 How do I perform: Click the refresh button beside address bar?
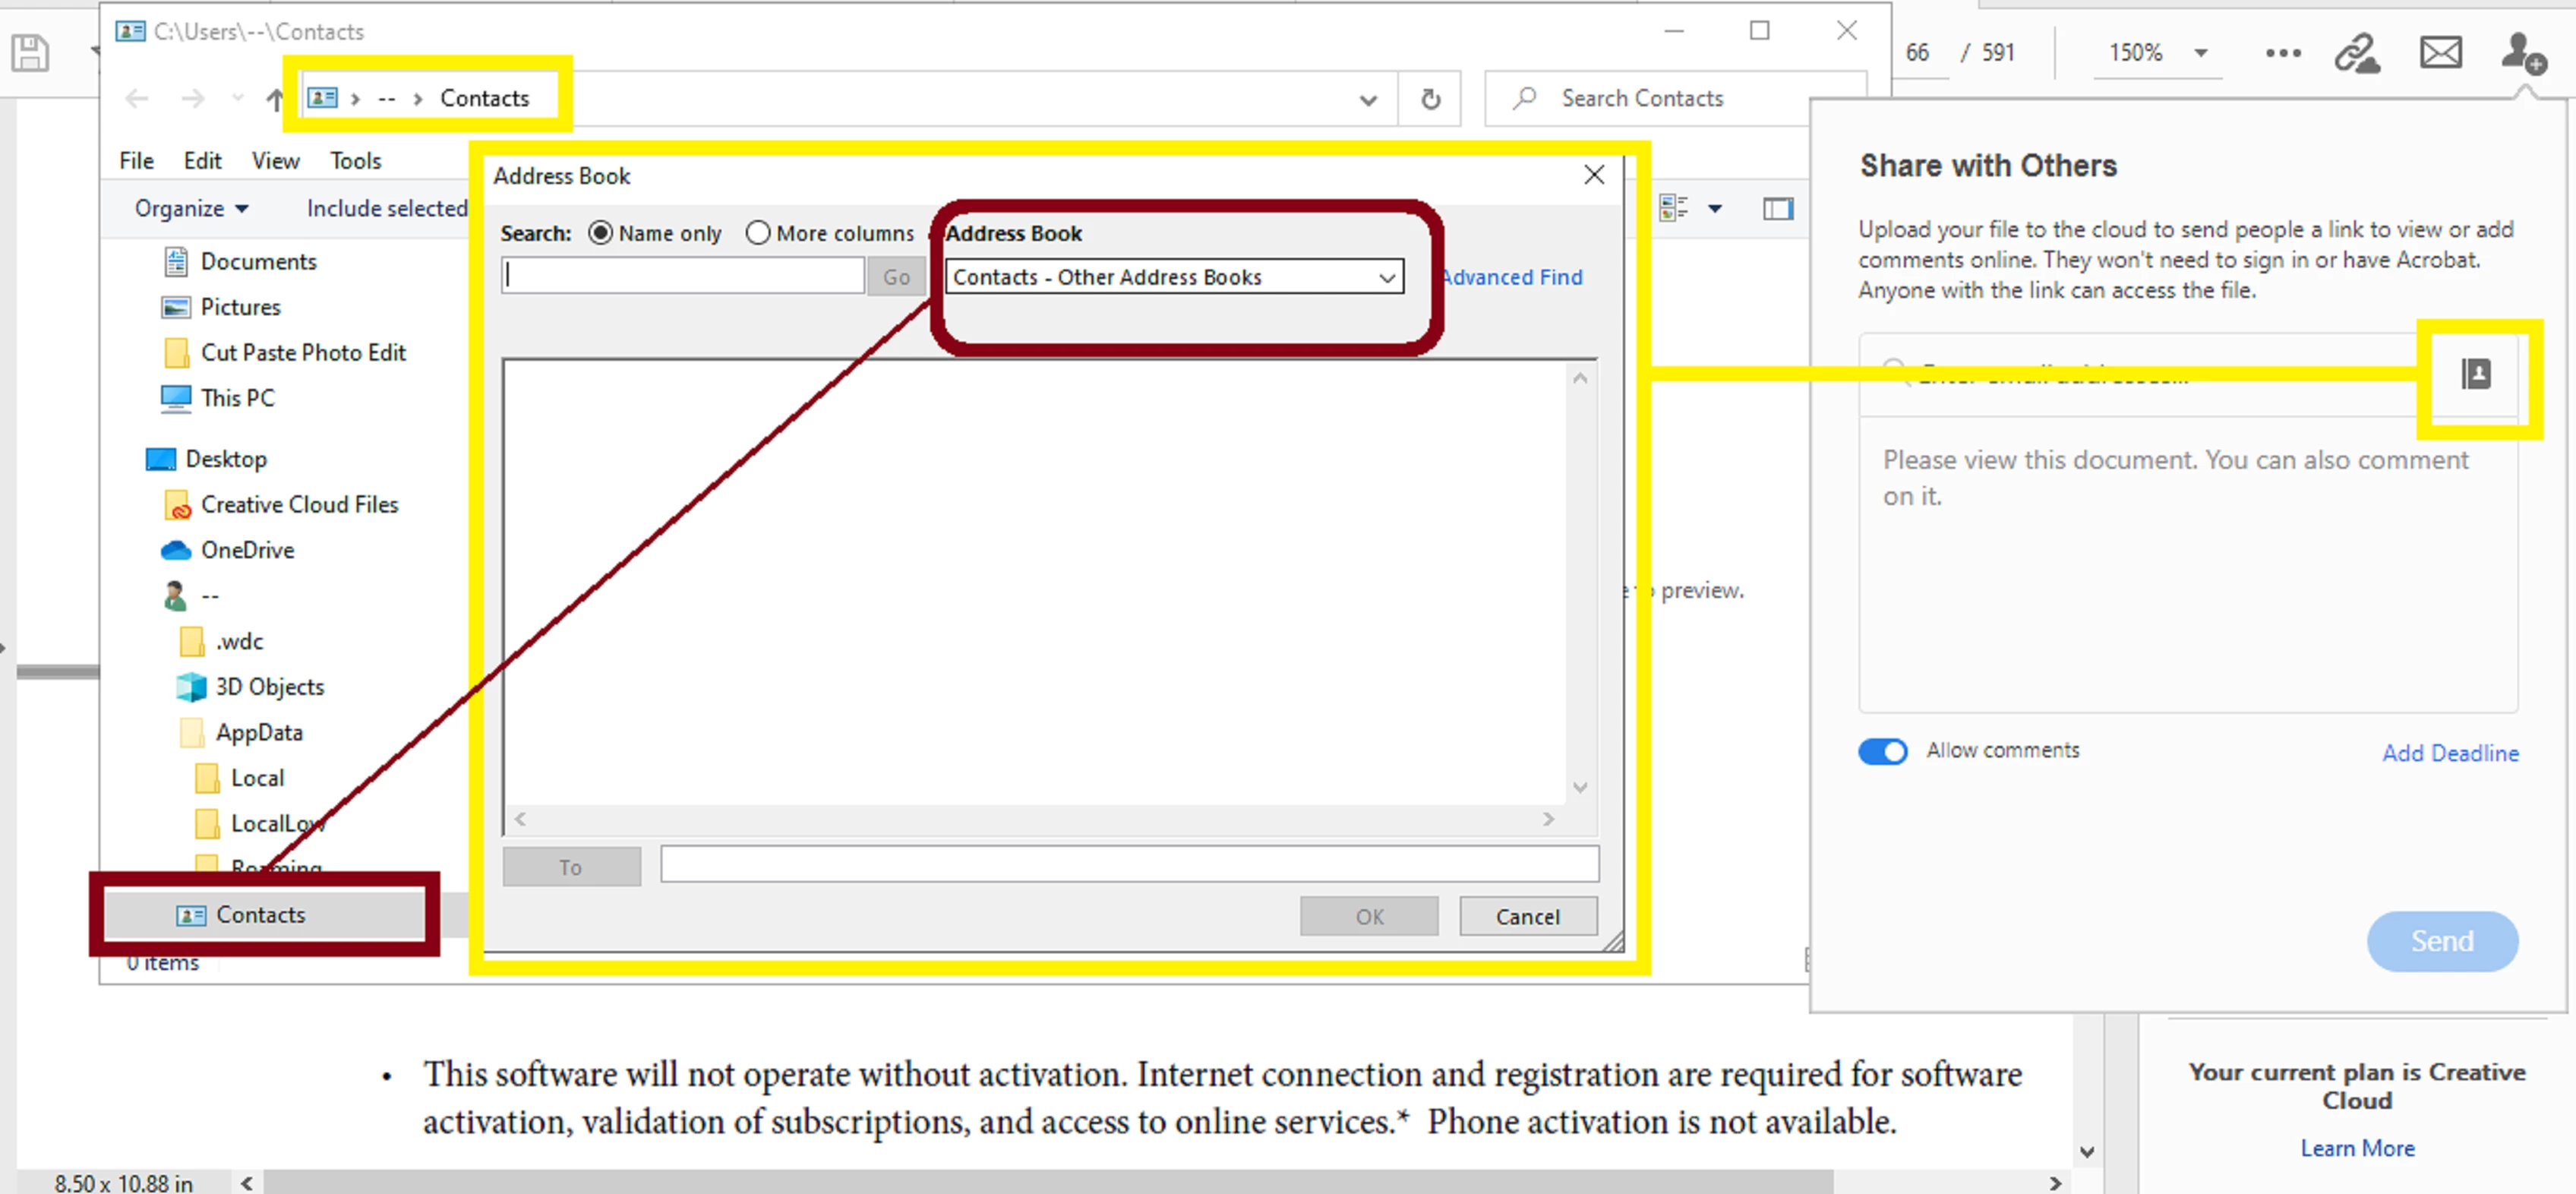point(1430,99)
